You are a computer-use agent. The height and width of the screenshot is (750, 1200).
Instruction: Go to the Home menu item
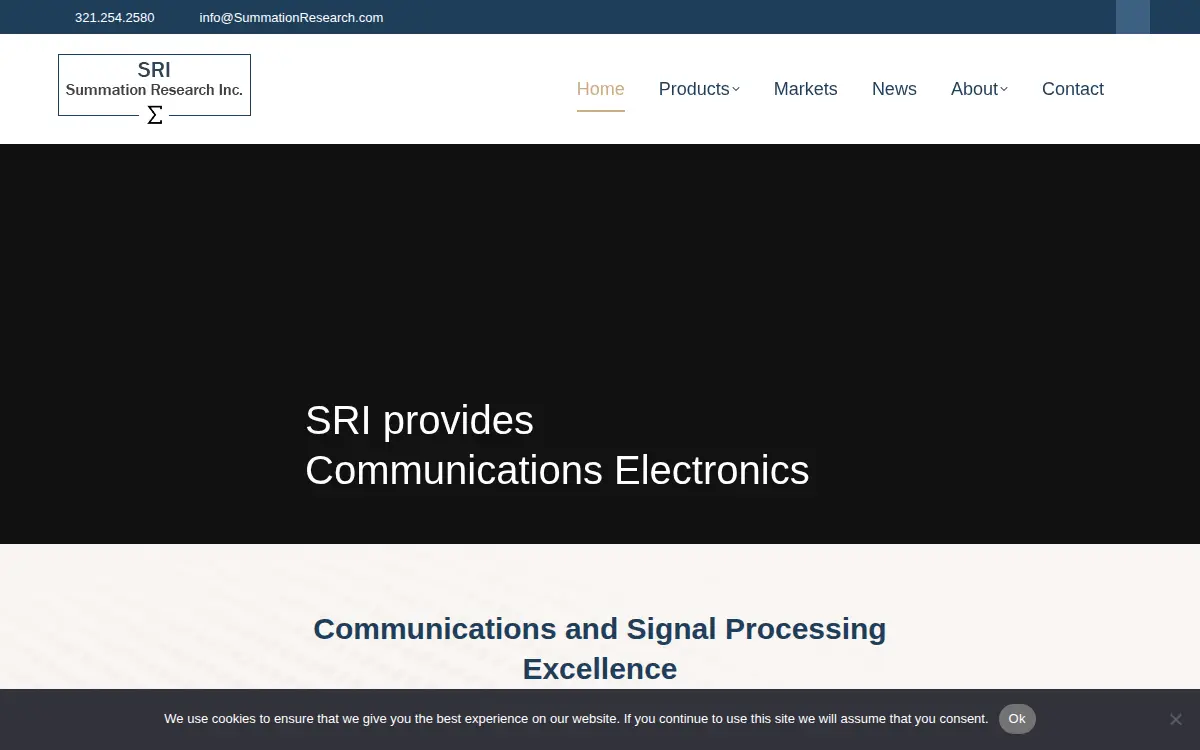[600, 89]
